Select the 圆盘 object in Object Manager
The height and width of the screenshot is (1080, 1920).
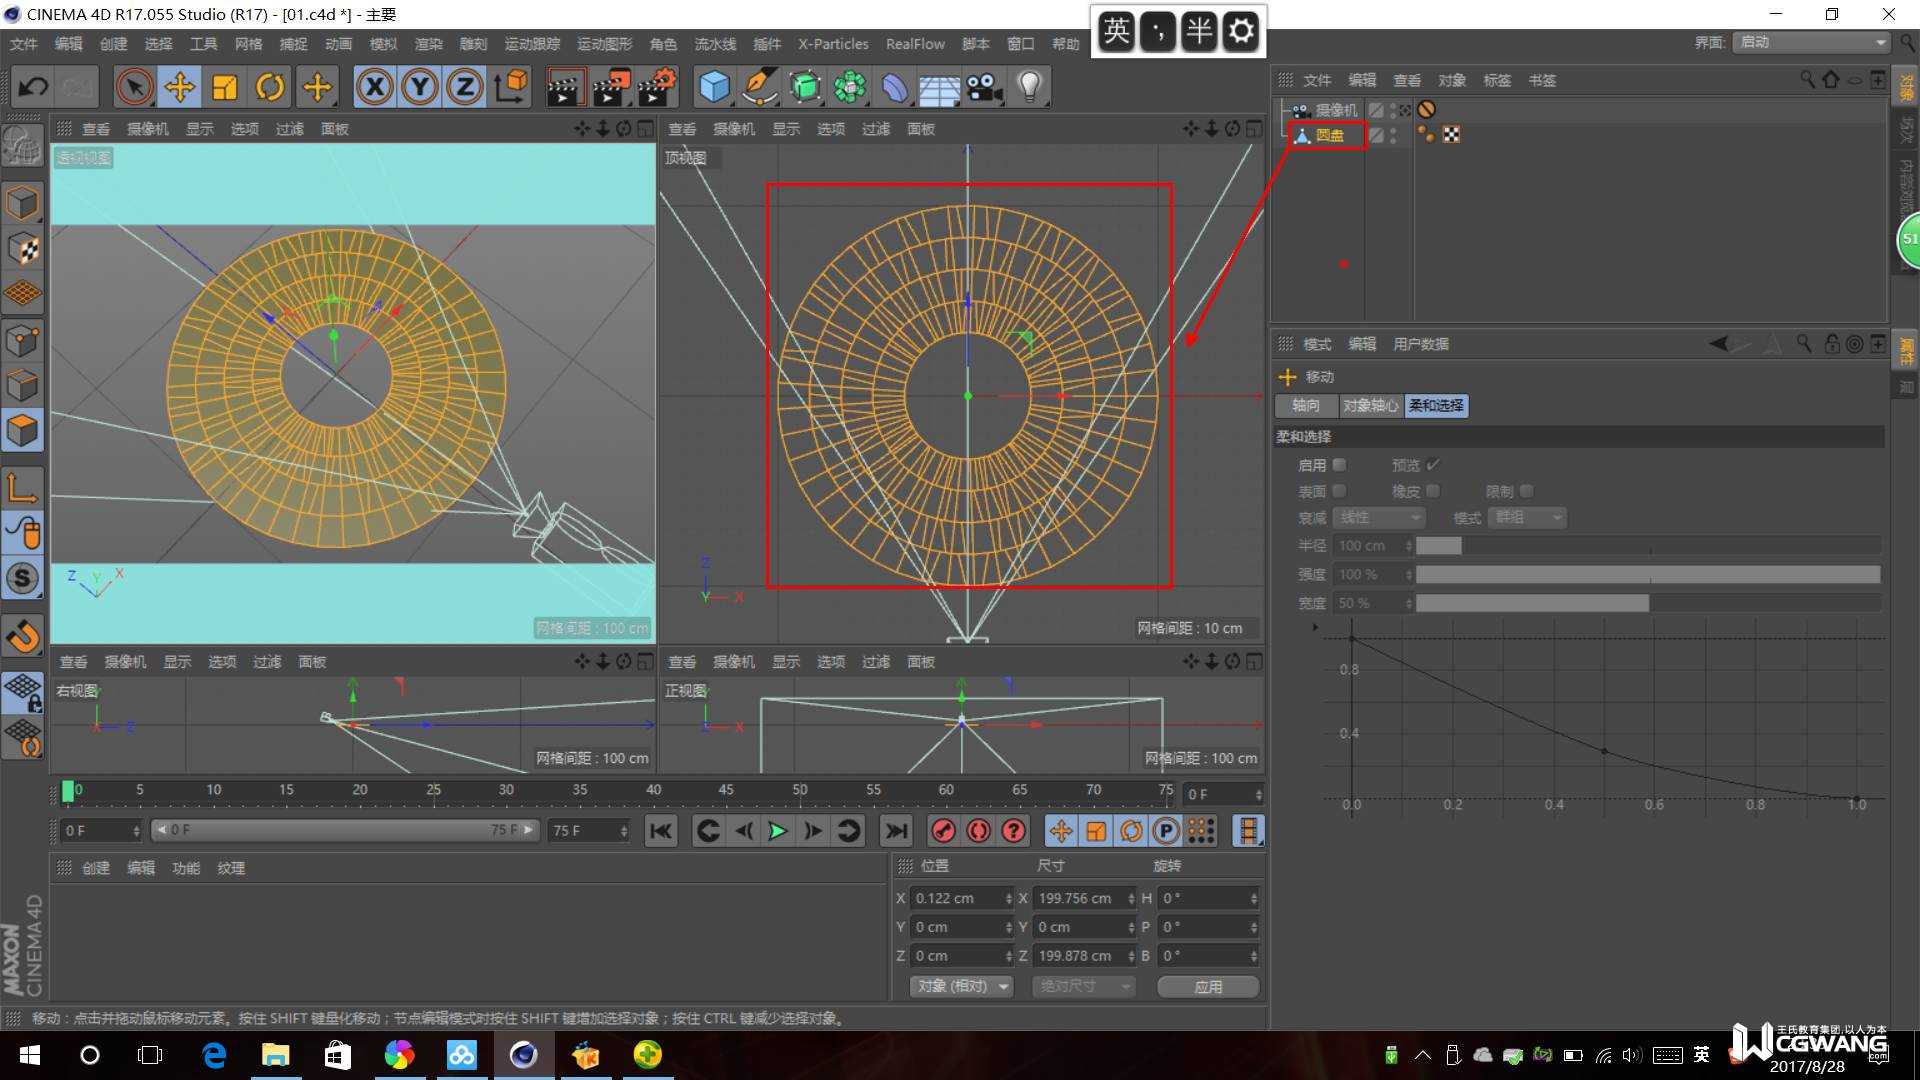click(x=1329, y=135)
